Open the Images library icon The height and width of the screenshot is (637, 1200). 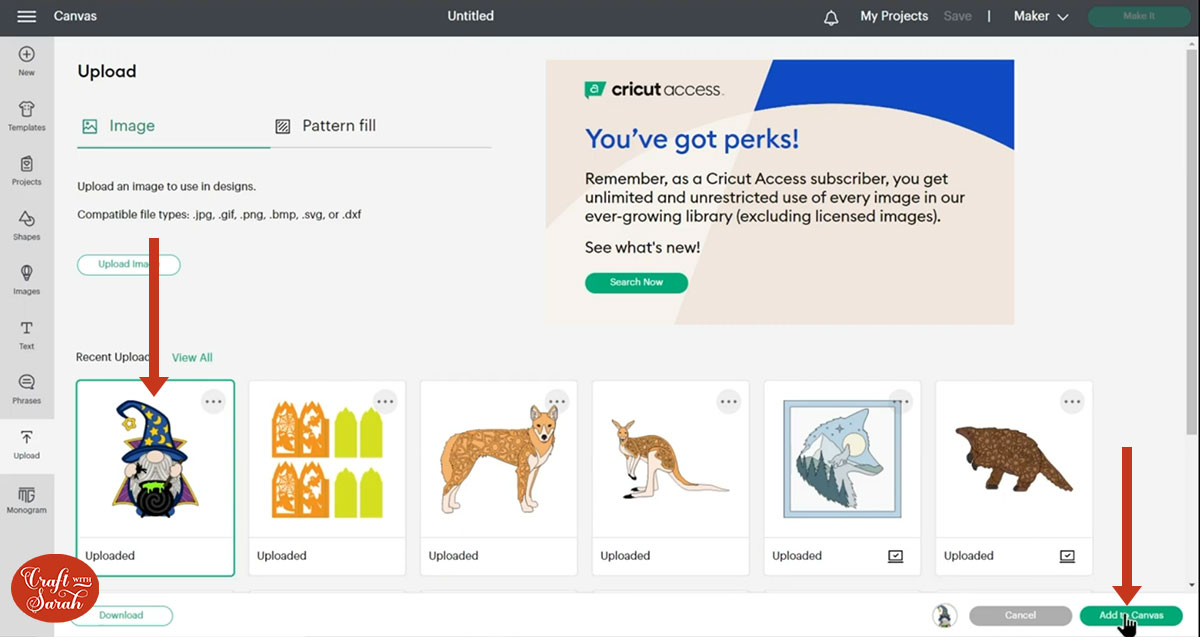pos(27,279)
